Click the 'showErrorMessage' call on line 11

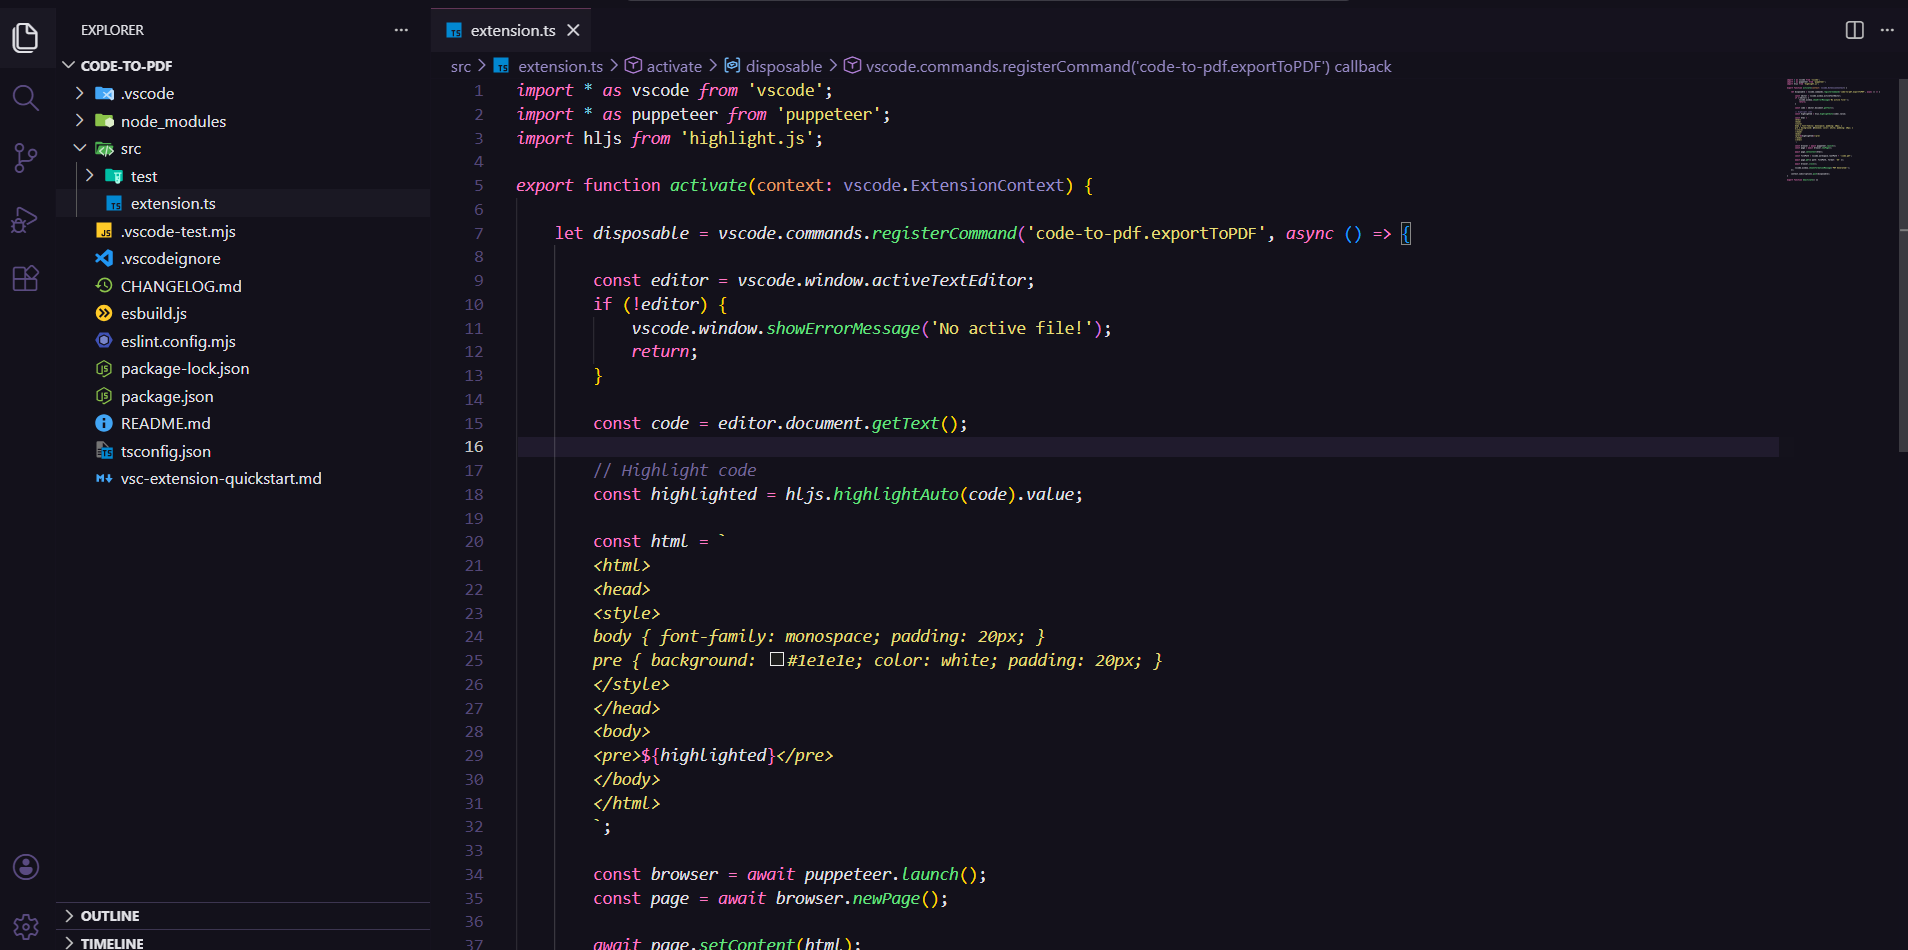(x=843, y=328)
